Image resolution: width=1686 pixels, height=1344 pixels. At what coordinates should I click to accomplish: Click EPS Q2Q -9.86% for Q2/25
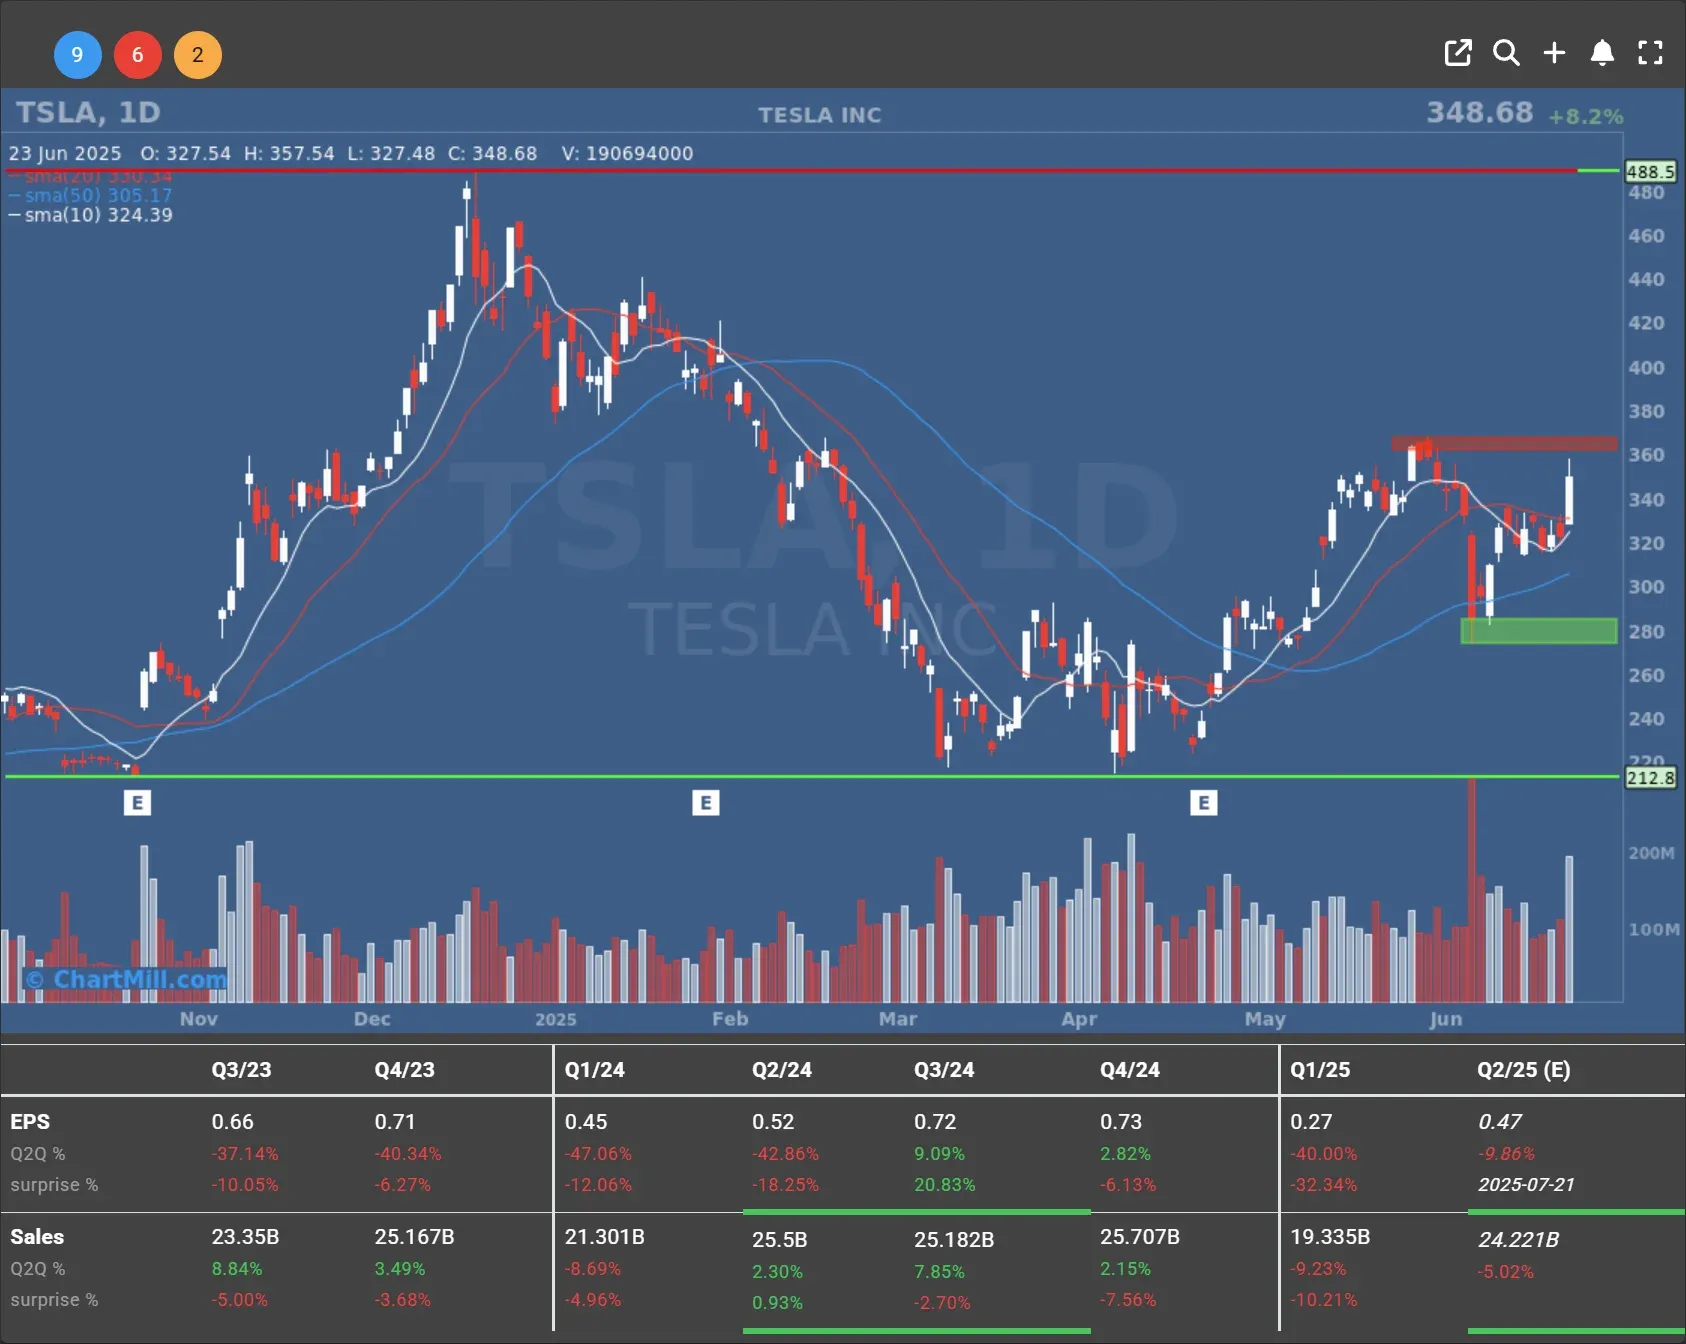point(1506,1154)
